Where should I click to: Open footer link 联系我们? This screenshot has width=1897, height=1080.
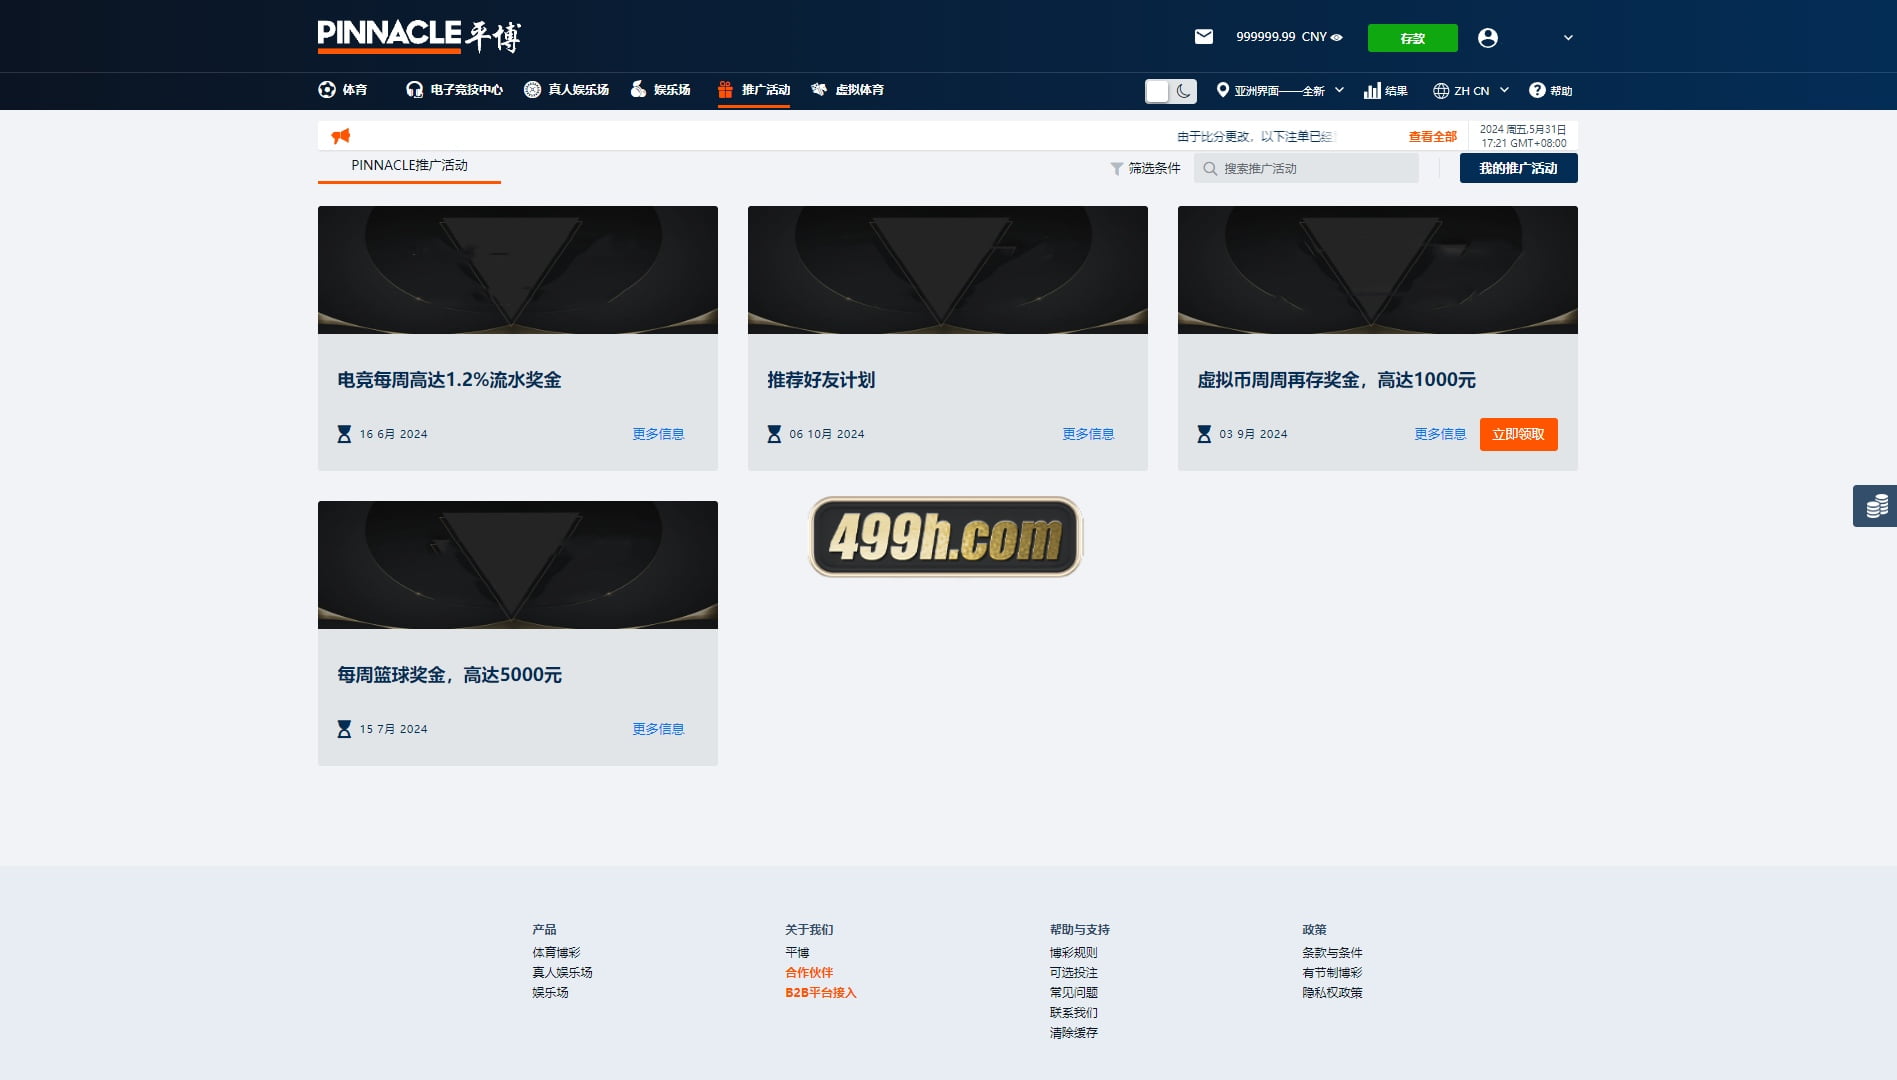(1073, 1013)
